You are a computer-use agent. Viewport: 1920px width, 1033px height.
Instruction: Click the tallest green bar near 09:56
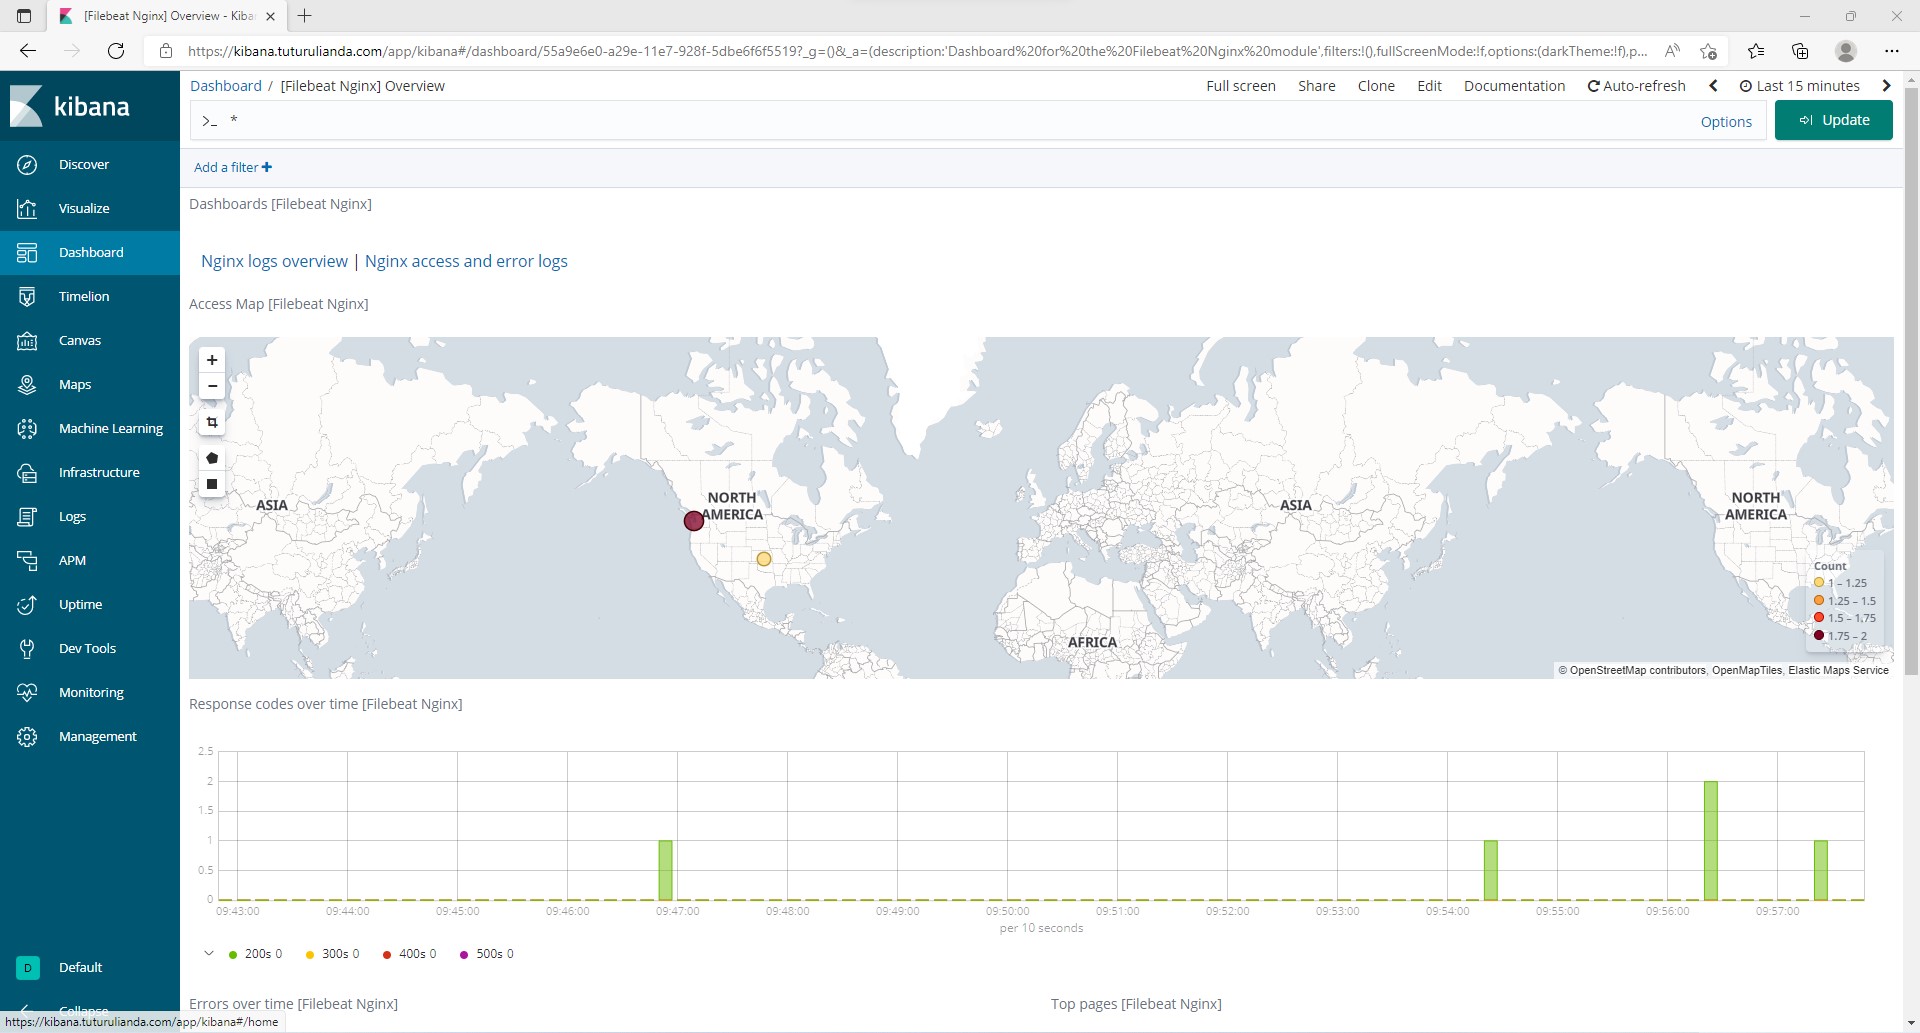coord(1711,841)
